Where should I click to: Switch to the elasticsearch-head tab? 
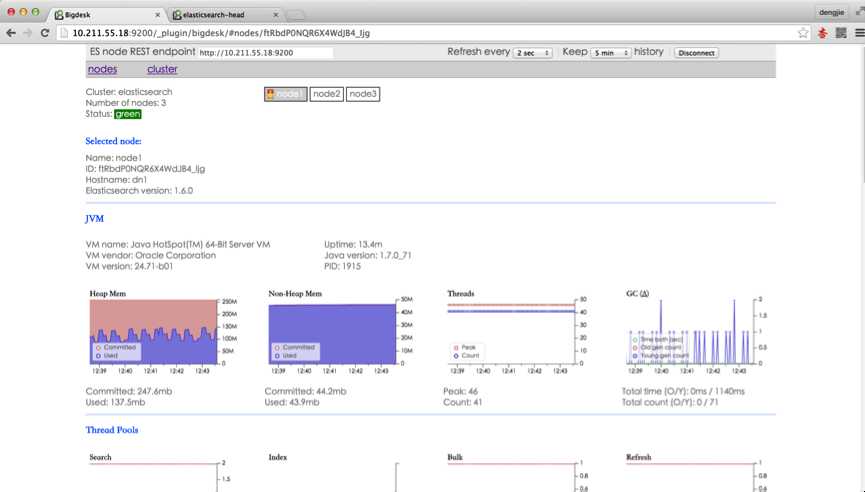[226, 15]
